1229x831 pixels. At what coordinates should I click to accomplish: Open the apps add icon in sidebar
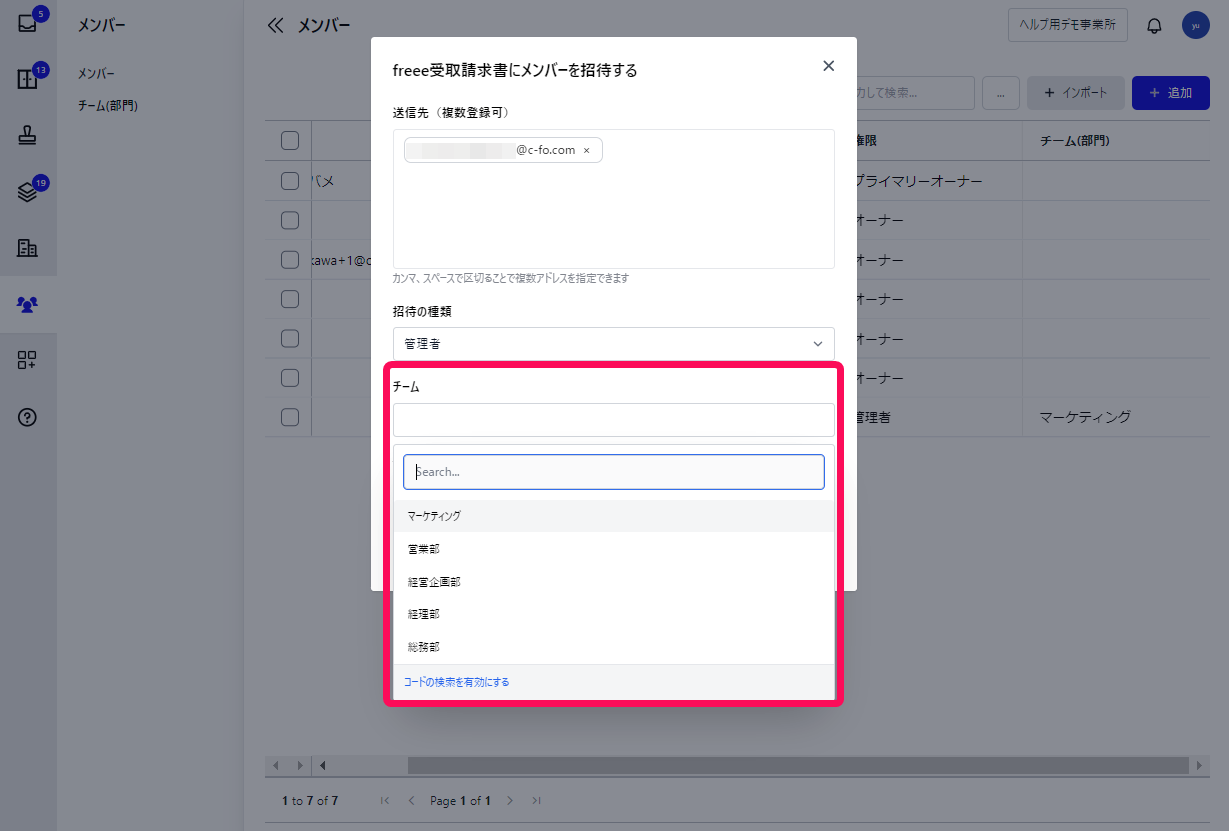click(x=28, y=361)
